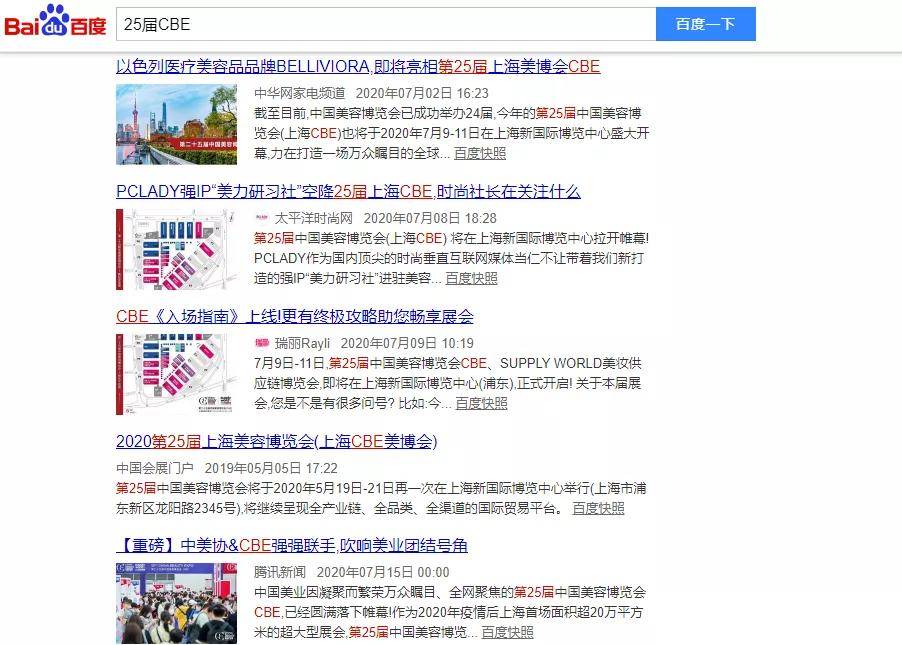
Task: Click the source name 太平洋时尚网
Action: (x=314, y=218)
